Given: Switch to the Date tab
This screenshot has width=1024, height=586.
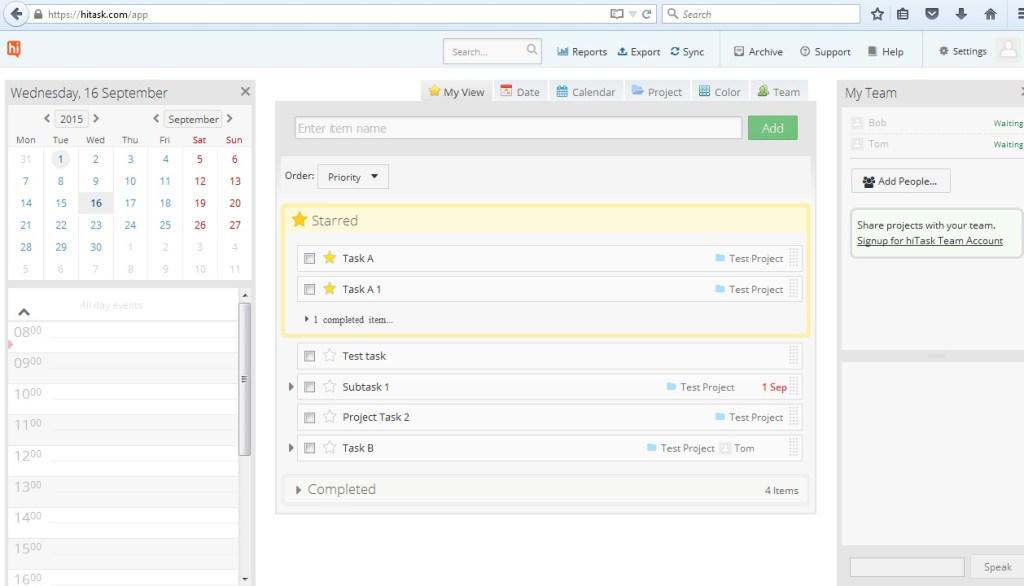Looking at the screenshot, I should 520,91.
